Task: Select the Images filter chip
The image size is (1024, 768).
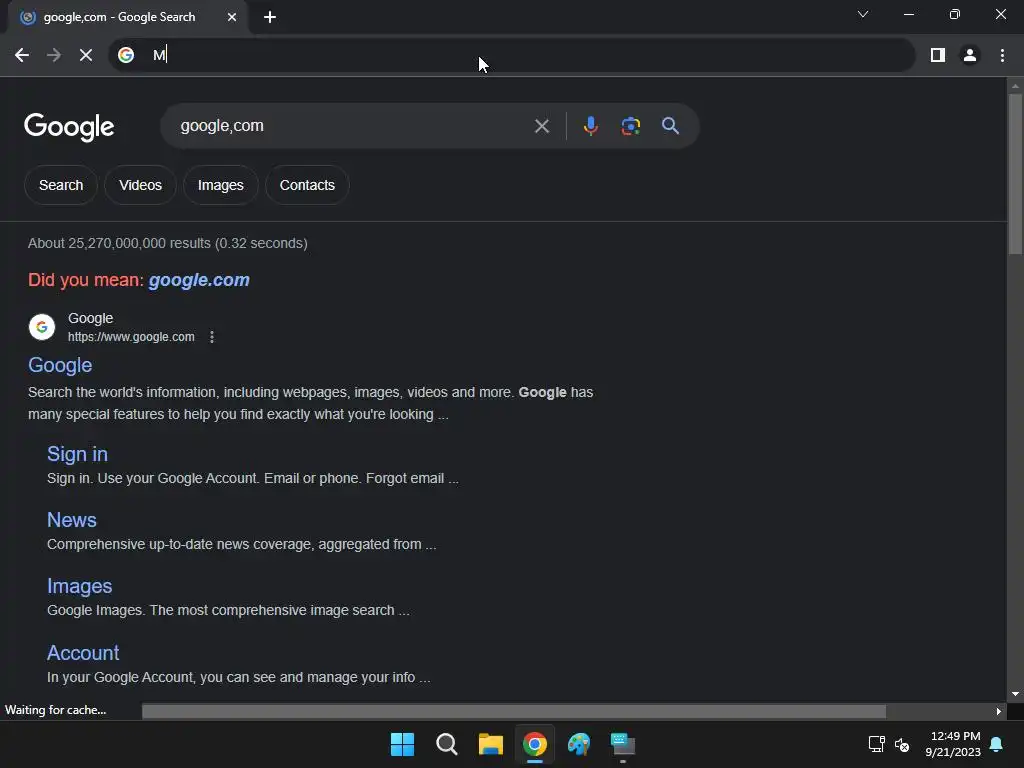Action: click(x=221, y=185)
